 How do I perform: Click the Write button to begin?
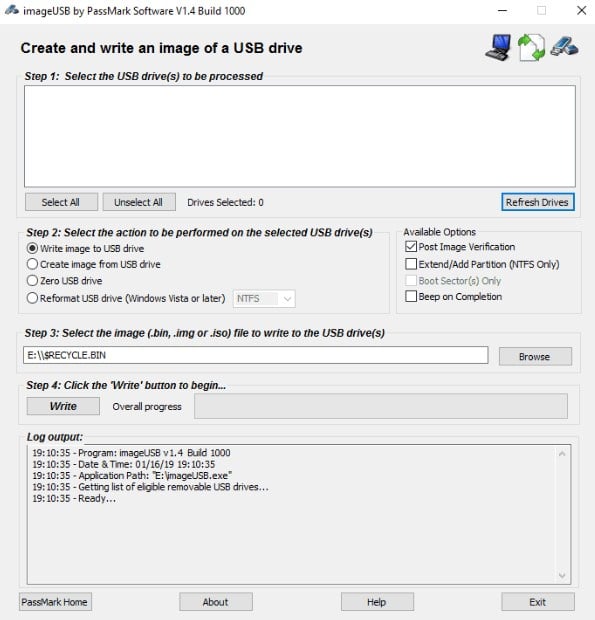click(x=63, y=406)
